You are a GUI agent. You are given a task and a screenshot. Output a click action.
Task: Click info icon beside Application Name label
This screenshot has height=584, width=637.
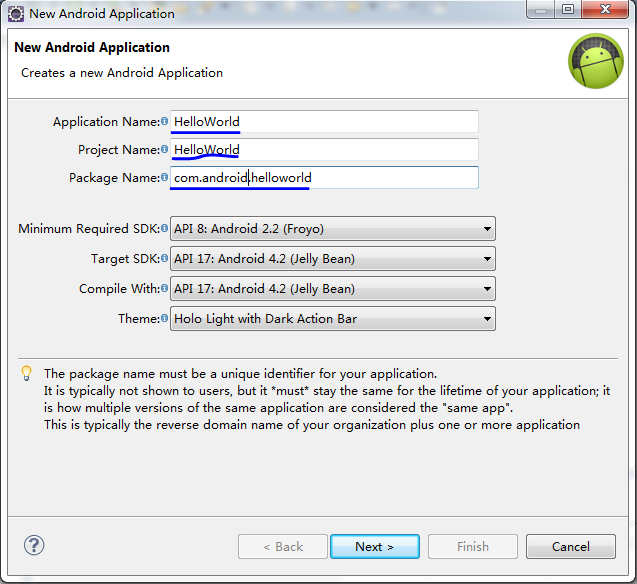coord(164,121)
